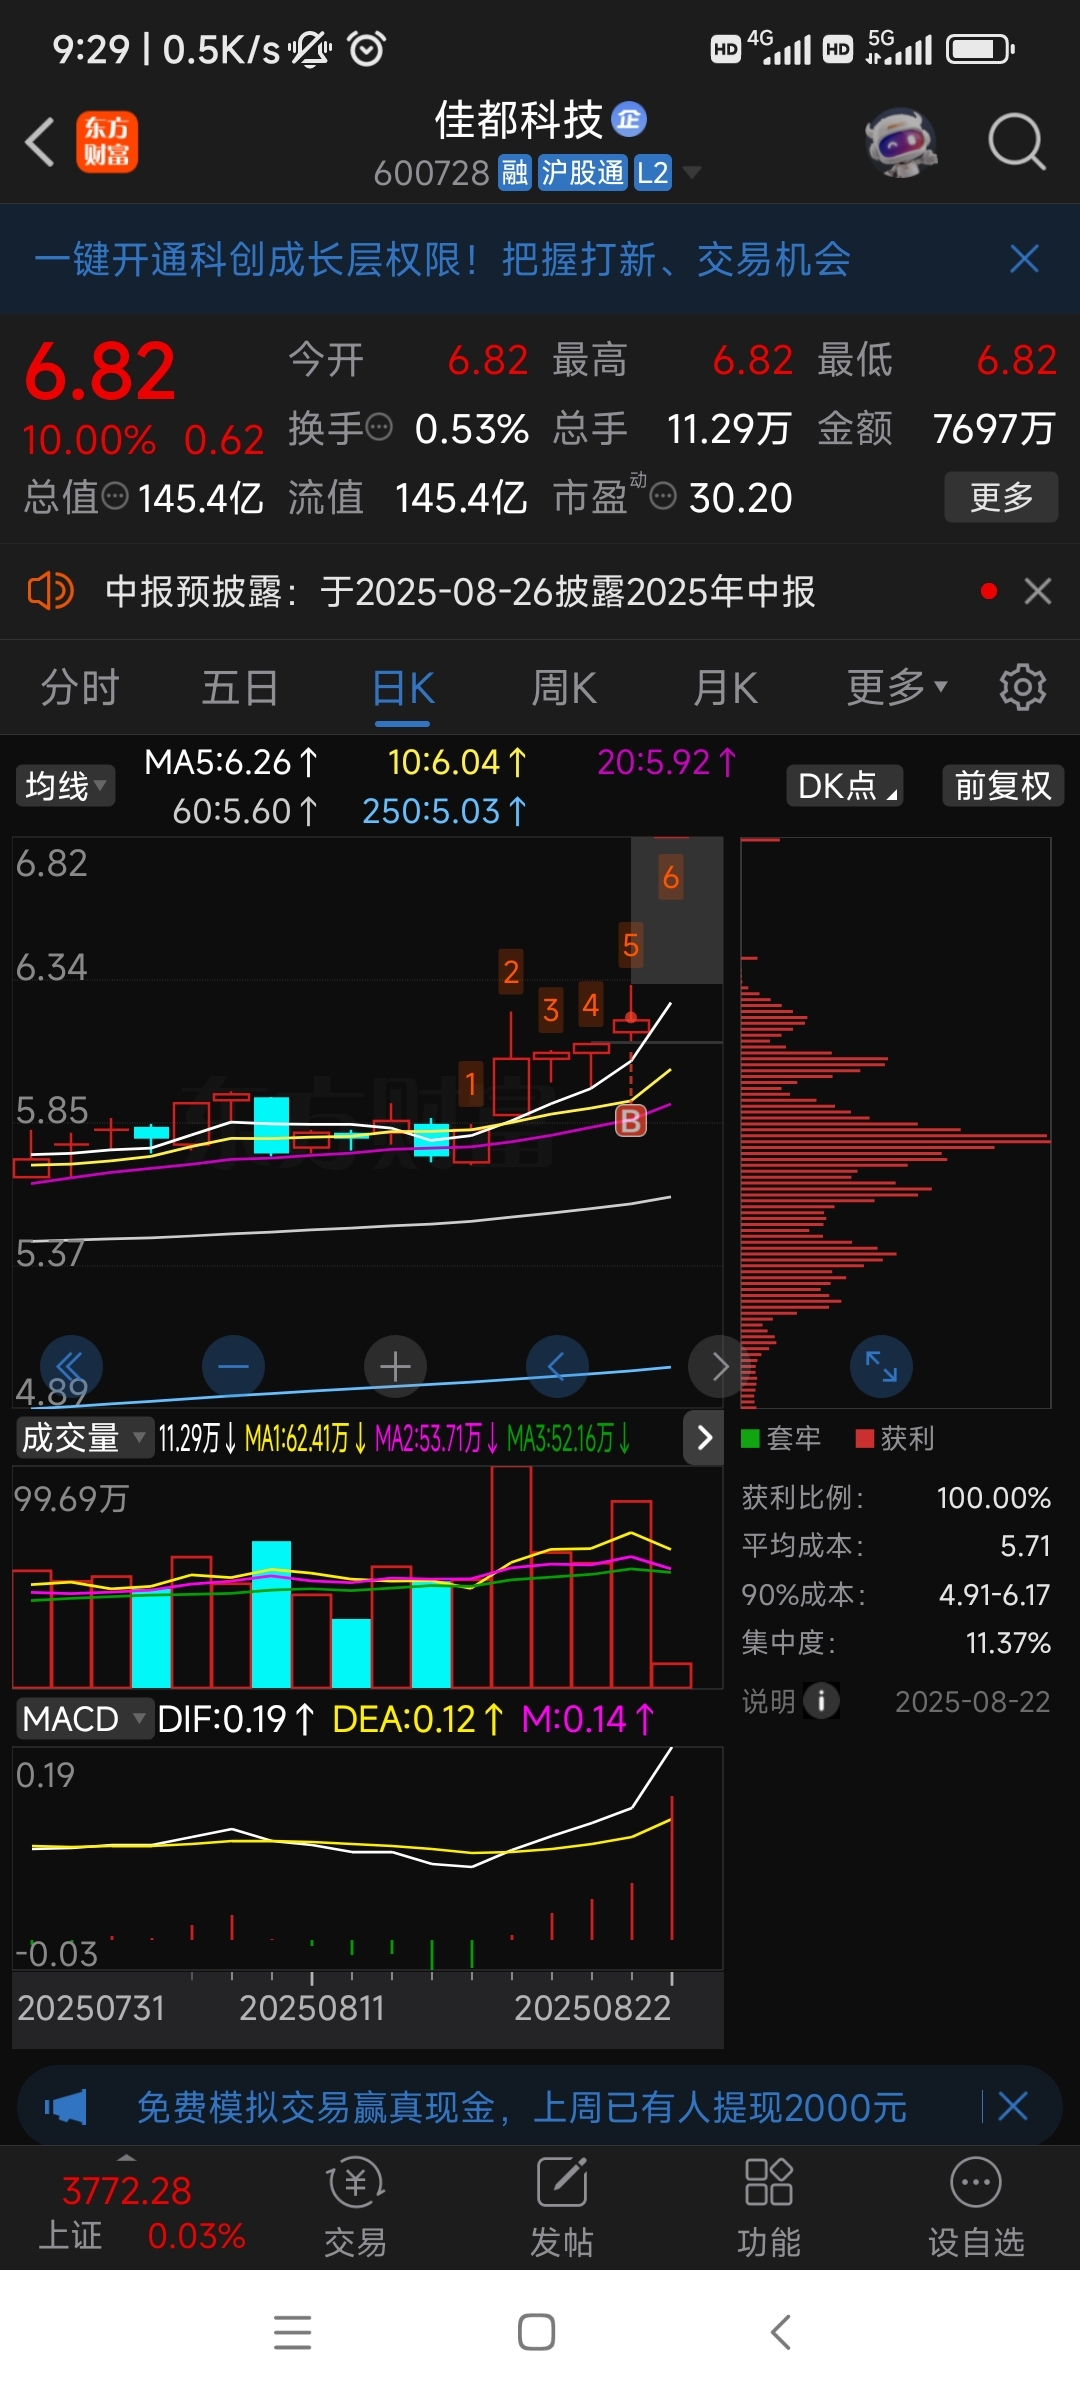Zoom out K-line with minus button
Screen dimensions: 1080x2400
pos(233,1366)
